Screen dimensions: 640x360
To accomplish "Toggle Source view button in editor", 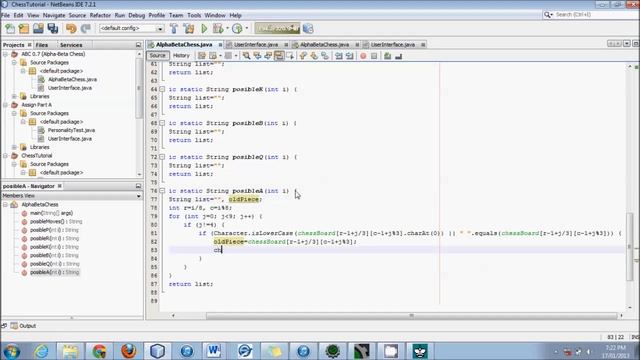I will click(x=158, y=56).
